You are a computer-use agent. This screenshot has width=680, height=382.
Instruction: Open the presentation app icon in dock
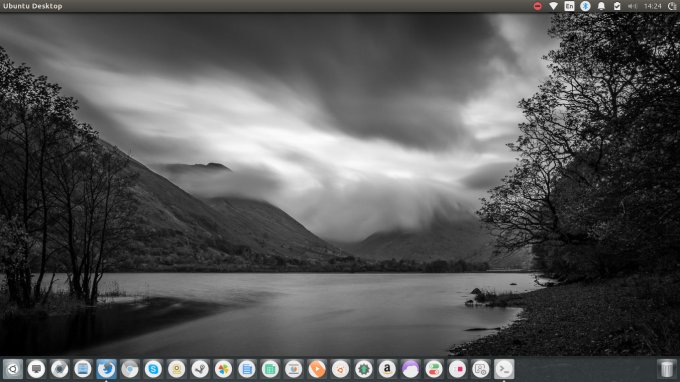[294, 369]
